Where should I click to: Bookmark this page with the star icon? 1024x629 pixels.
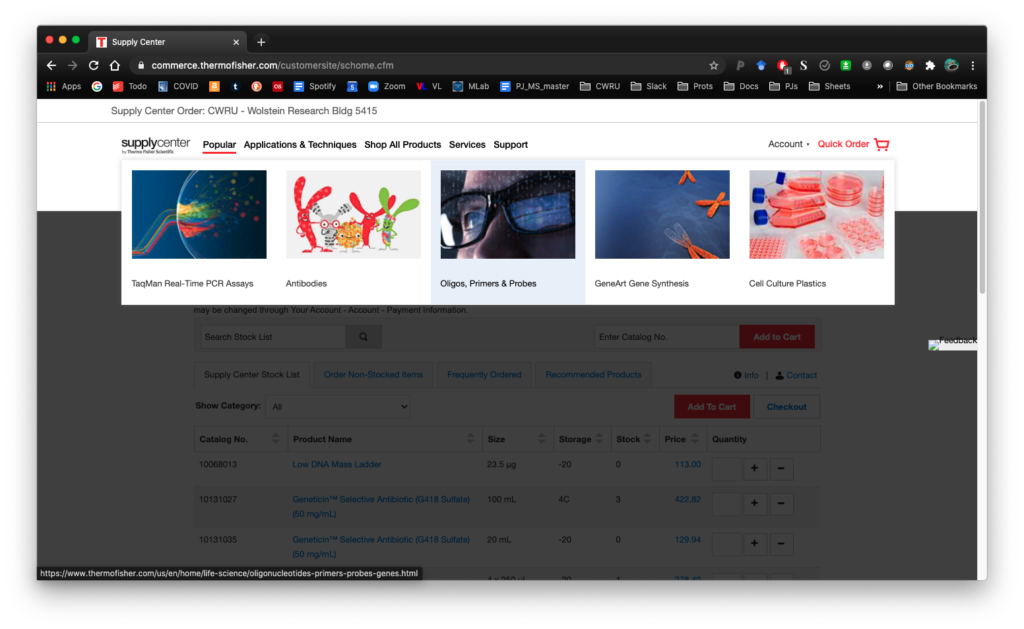coord(714,65)
